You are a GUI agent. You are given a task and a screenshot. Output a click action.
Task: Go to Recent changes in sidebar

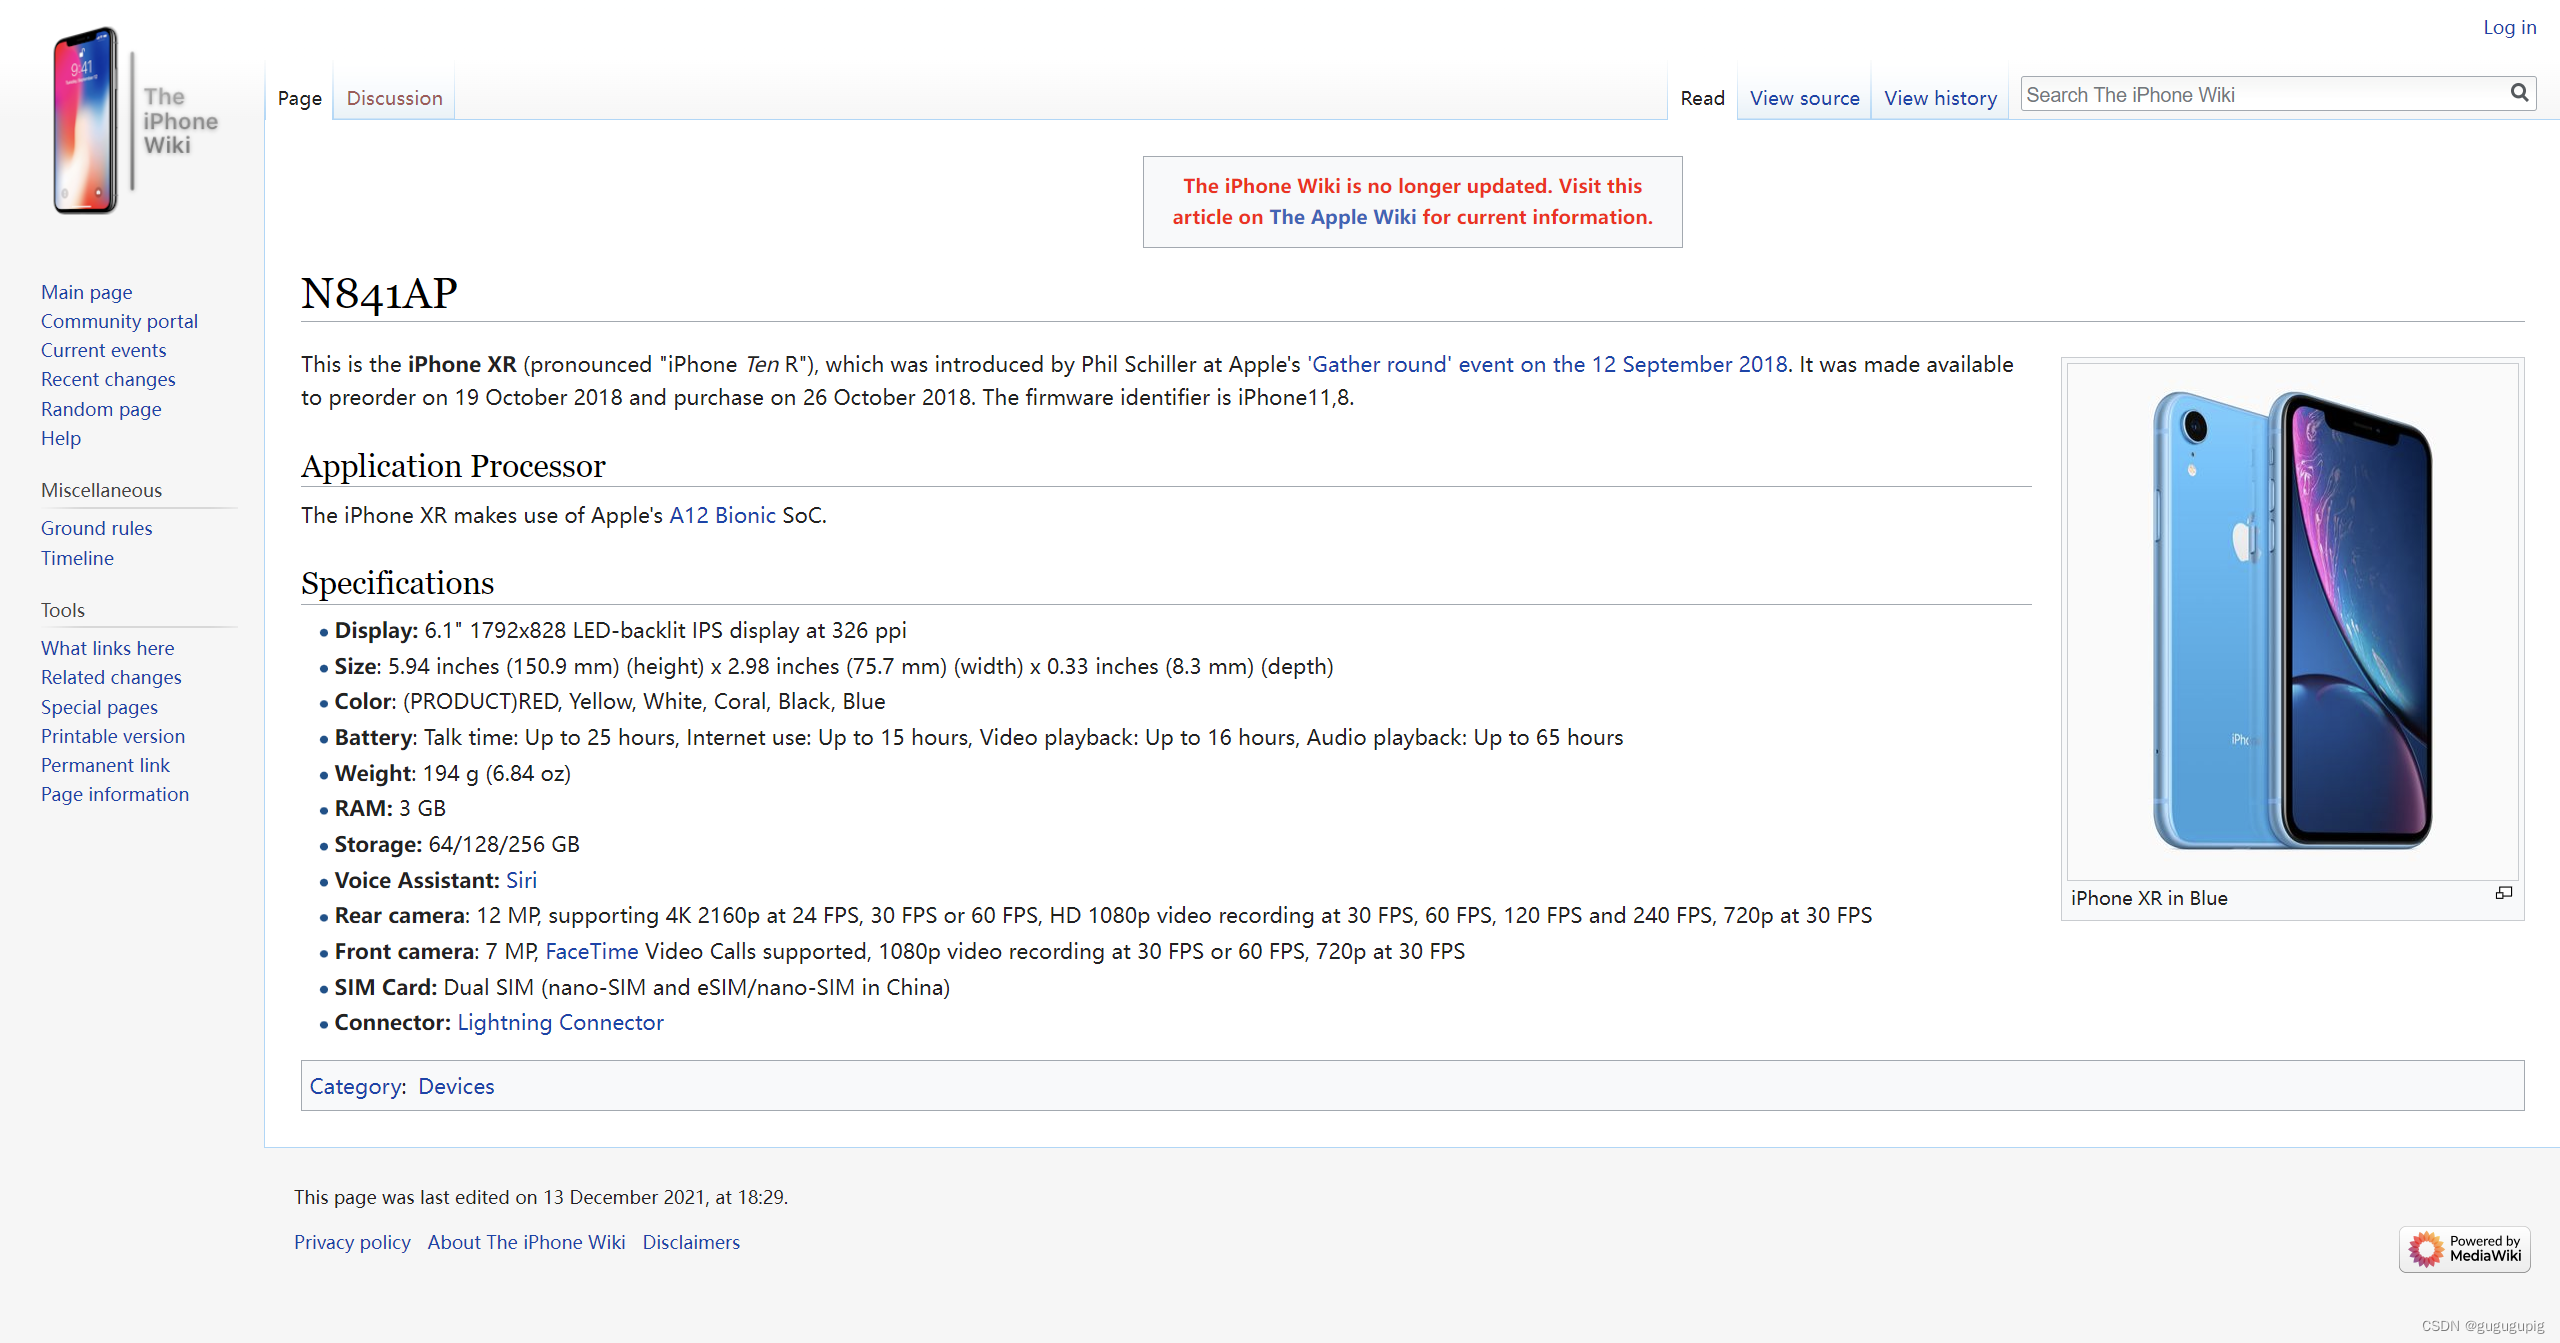click(x=108, y=379)
